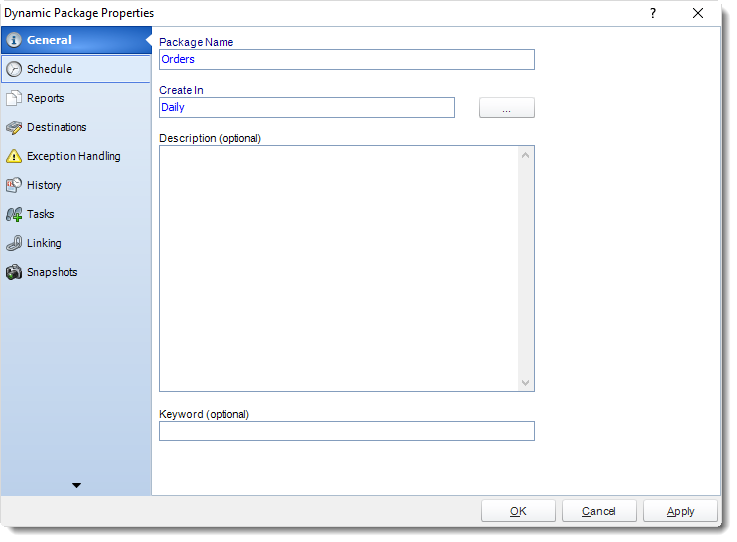Open the help question mark
The width and height of the screenshot is (737, 542).
point(653,13)
